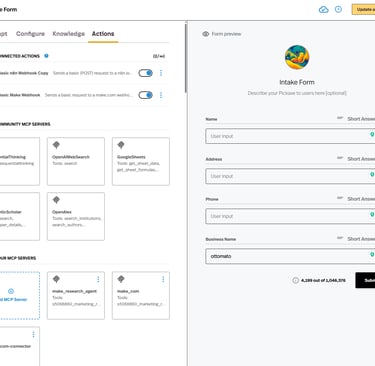This screenshot has width=375, height=366.
Task: Click the Form preview eye icon
Action: [x=206, y=34]
